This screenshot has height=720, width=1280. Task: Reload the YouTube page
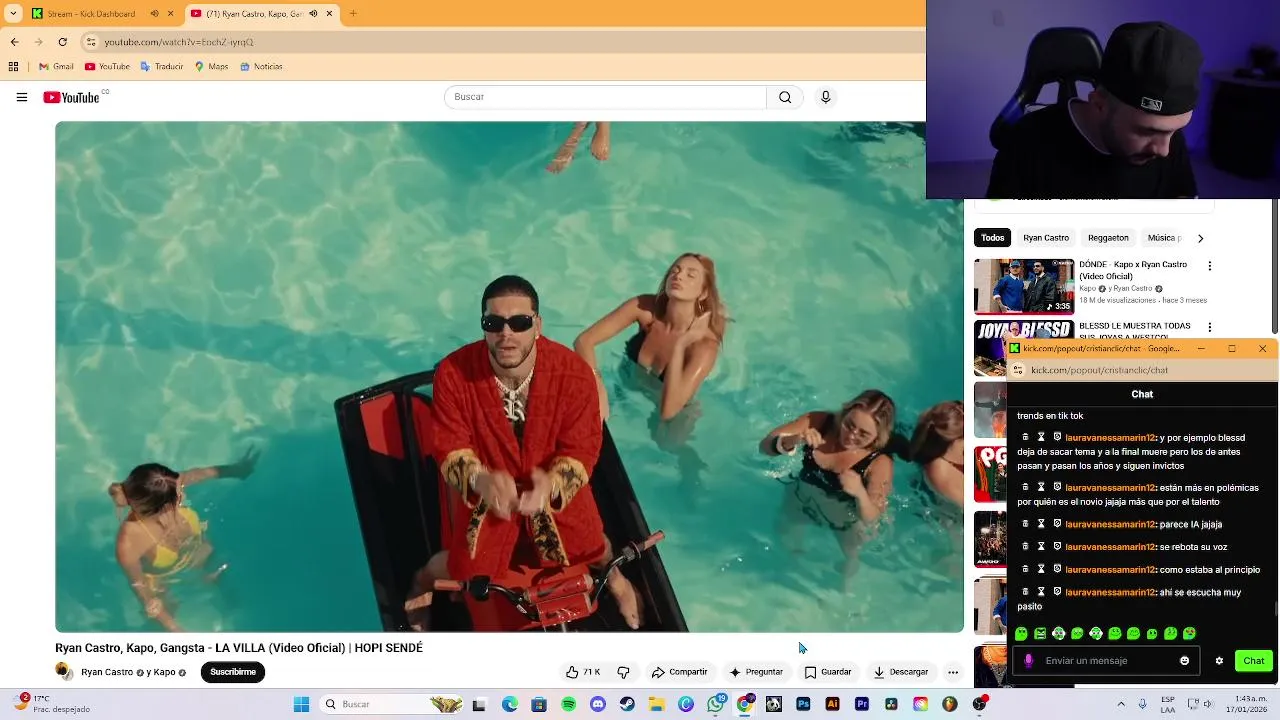62,42
